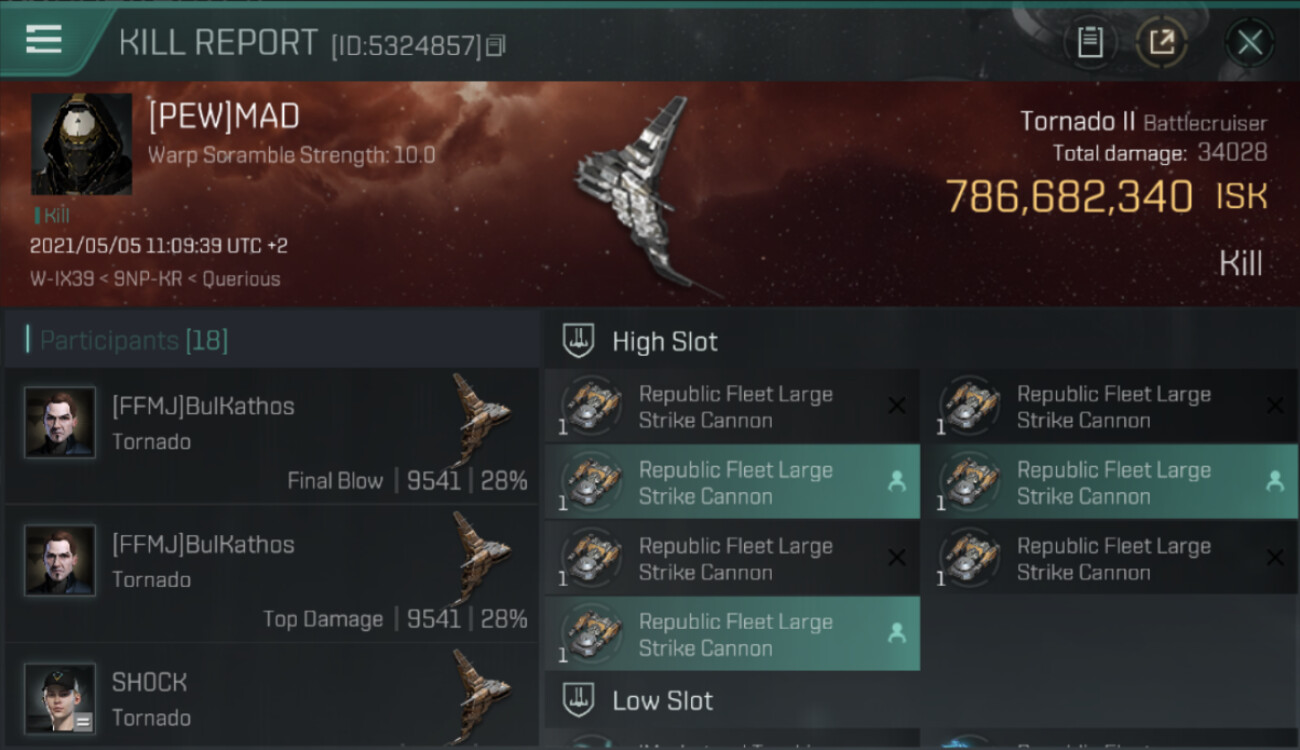
Task: Open the Low Slot section icon
Action: pyautogui.click(x=580, y=700)
